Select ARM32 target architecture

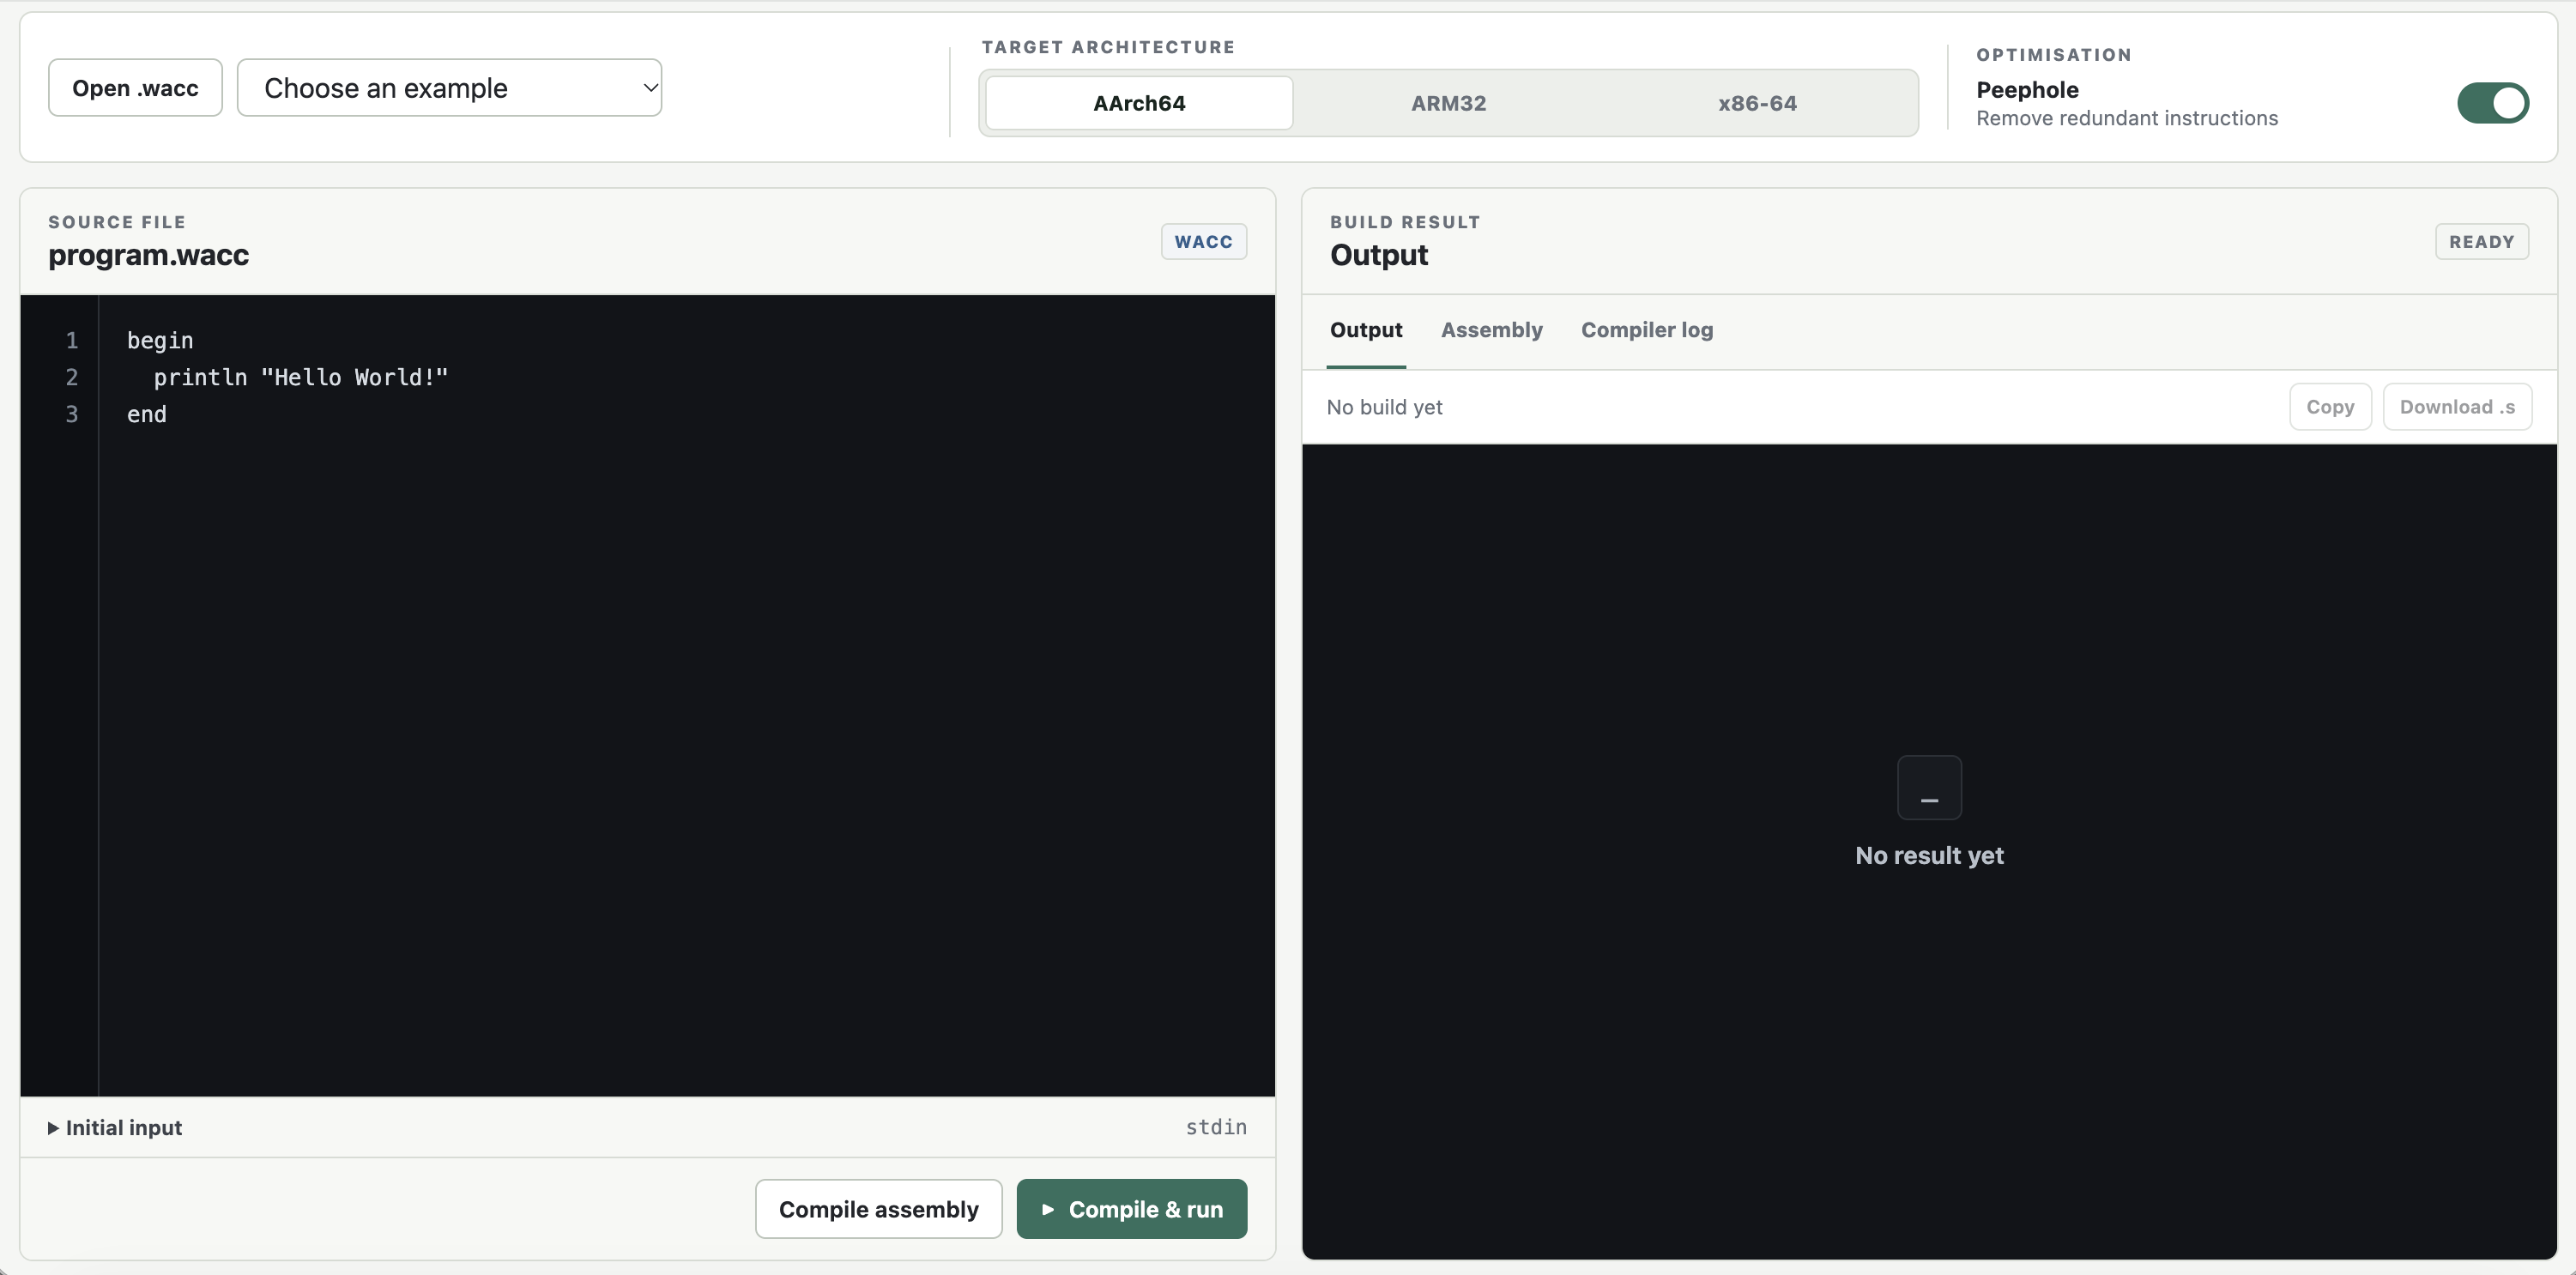1448,103
